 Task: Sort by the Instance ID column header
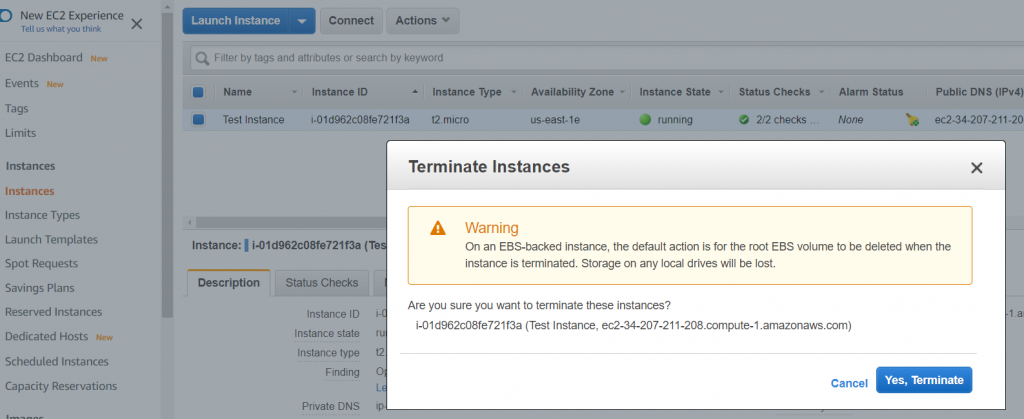tap(340, 92)
